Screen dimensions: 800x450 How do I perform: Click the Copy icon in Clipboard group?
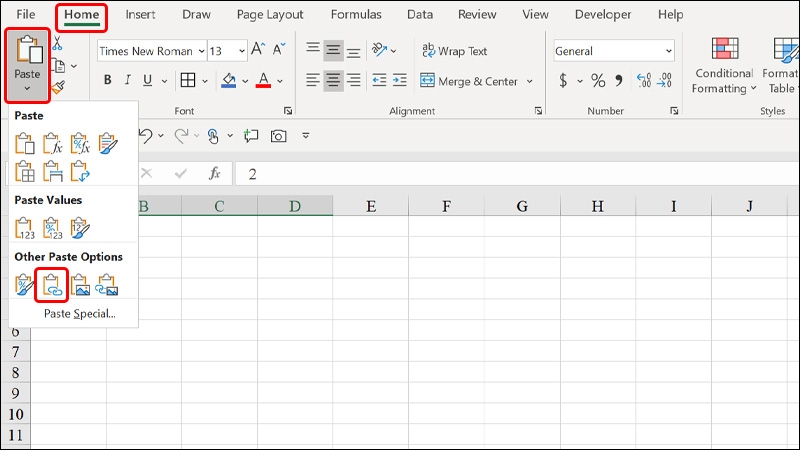[x=59, y=66]
